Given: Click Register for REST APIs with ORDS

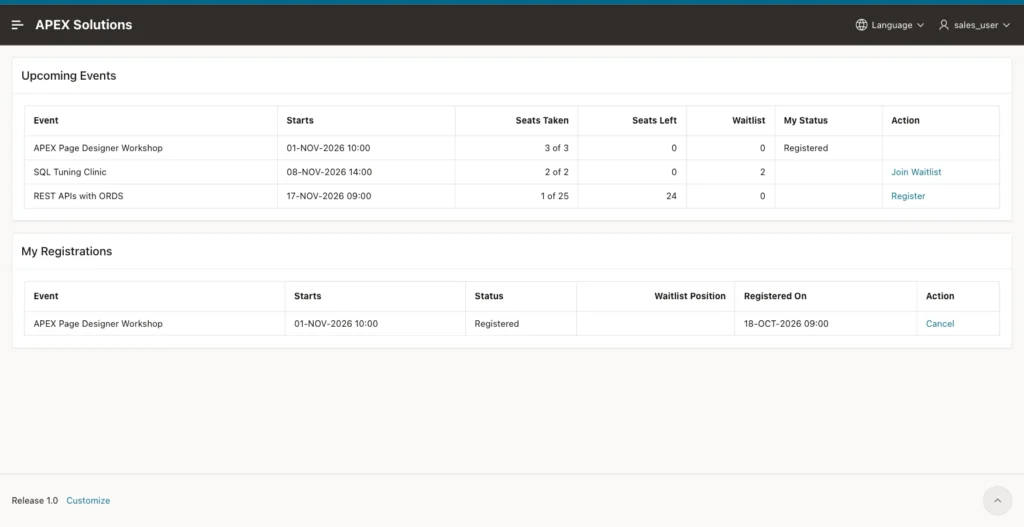Looking at the screenshot, I should click(x=908, y=196).
